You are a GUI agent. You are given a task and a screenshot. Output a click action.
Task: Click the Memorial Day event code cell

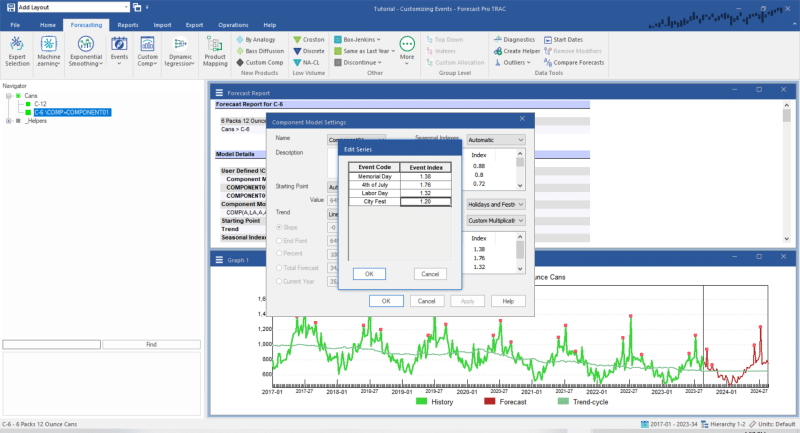(x=375, y=176)
